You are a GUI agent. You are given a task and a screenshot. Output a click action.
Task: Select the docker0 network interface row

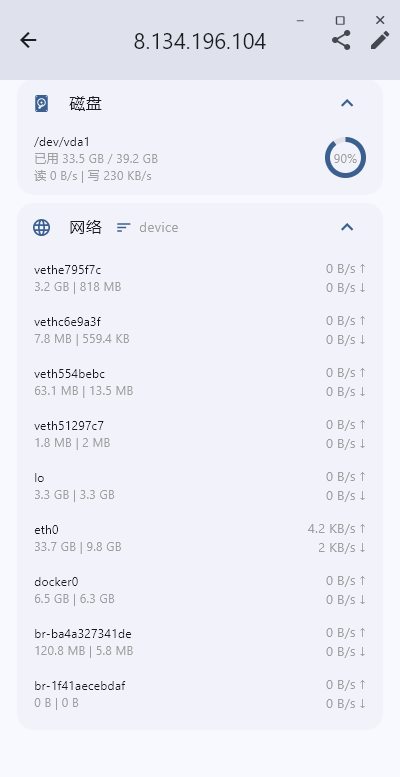click(x=200, y=590)
